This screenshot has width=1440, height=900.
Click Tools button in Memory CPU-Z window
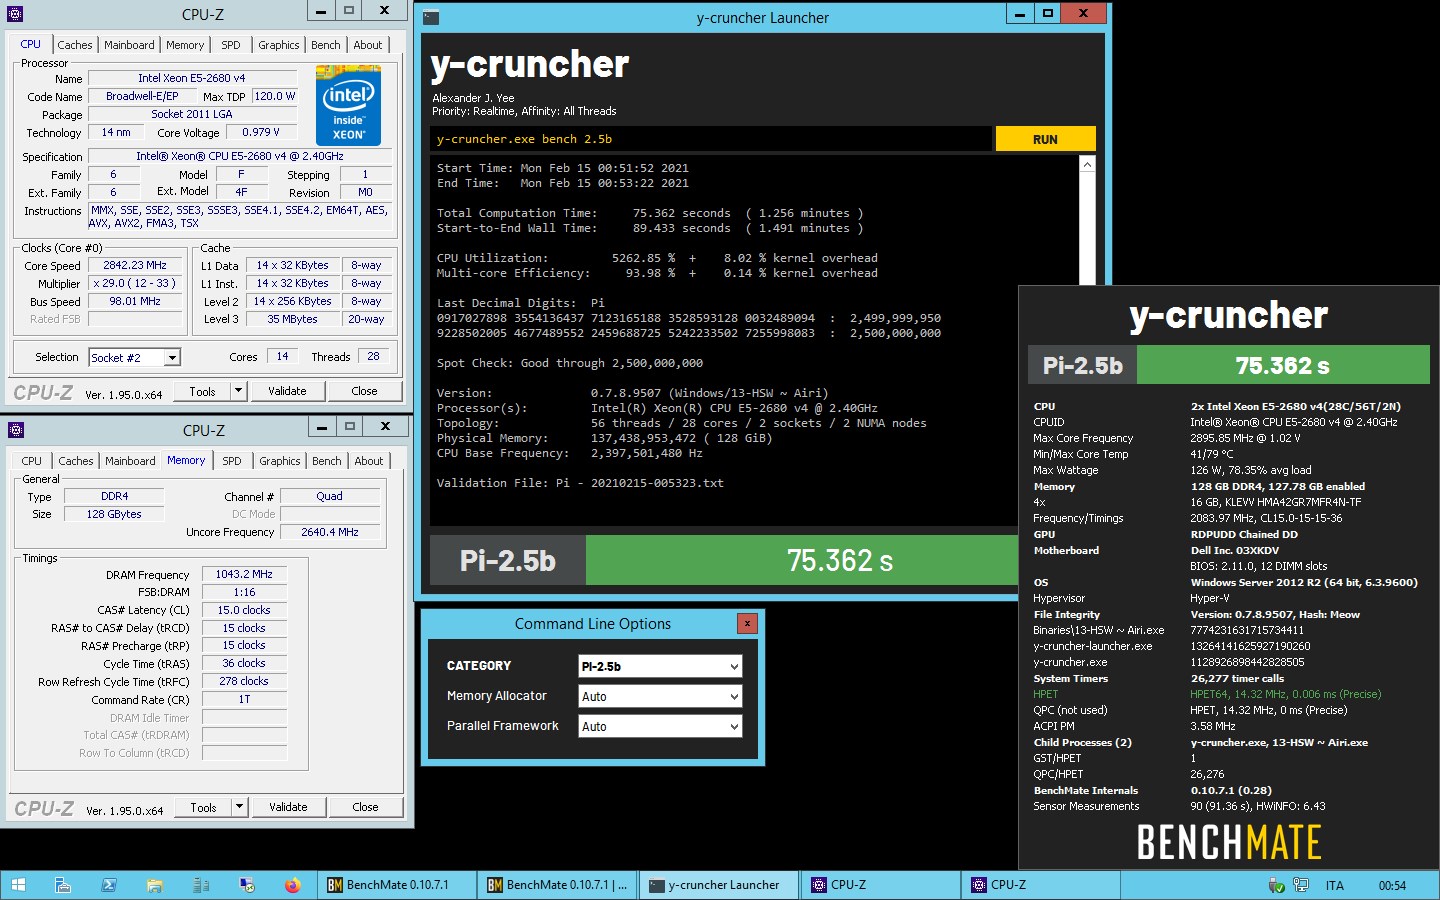tap(203, 807)
